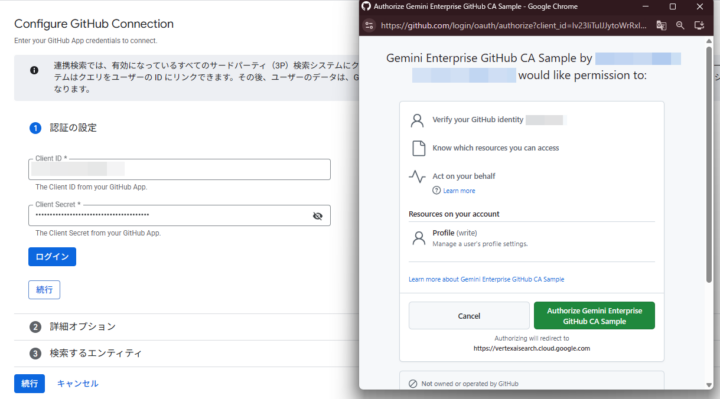Toggle Client Secret visibility eye icon
This screenshot has width=720, height=399.
pyautogui.click(x=317, y=216)
